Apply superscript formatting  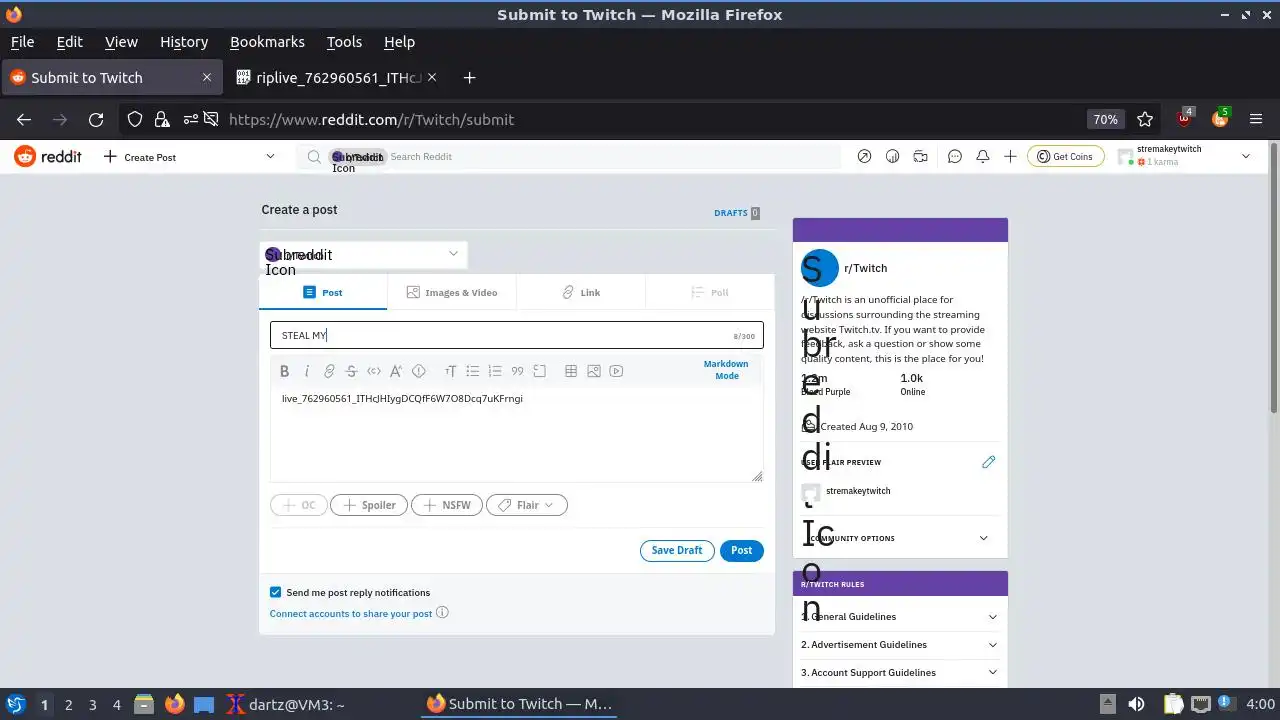pyautogui.click(x=396, y=371)
